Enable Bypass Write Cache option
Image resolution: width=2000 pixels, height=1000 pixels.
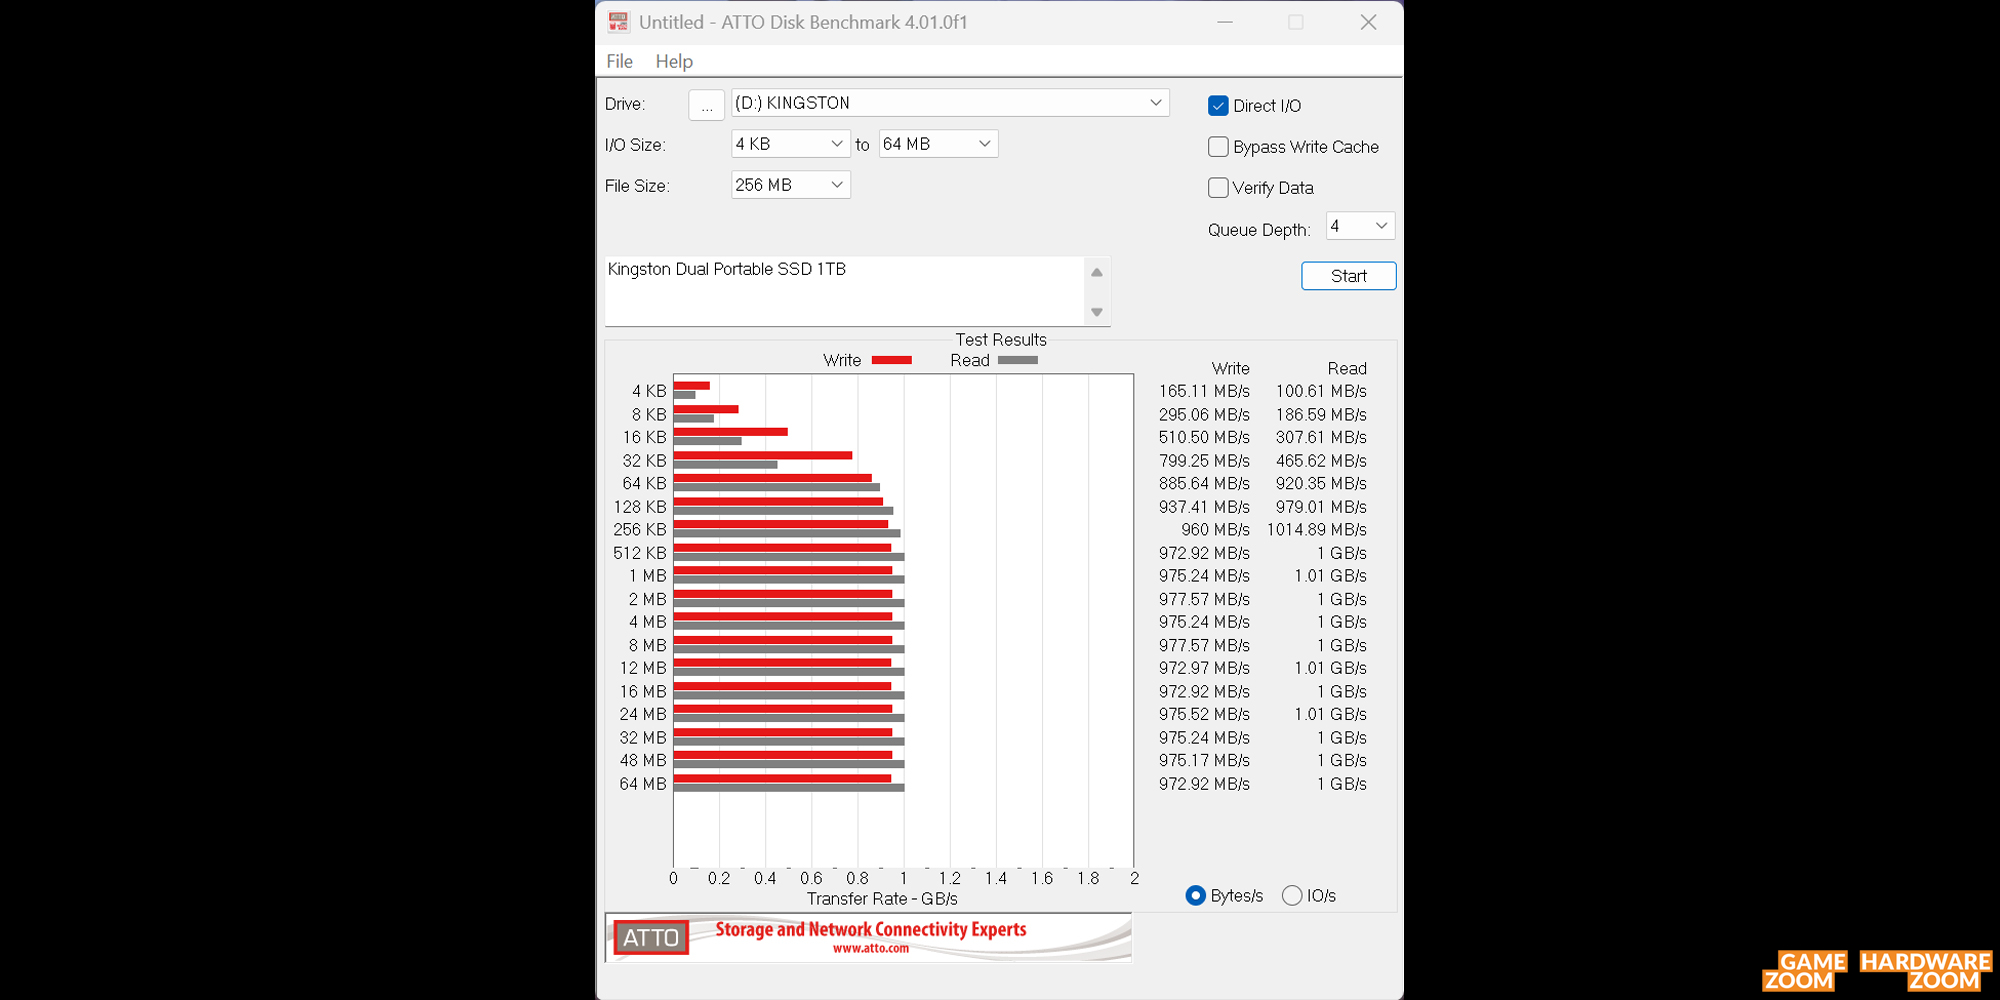pos(1218,147)
